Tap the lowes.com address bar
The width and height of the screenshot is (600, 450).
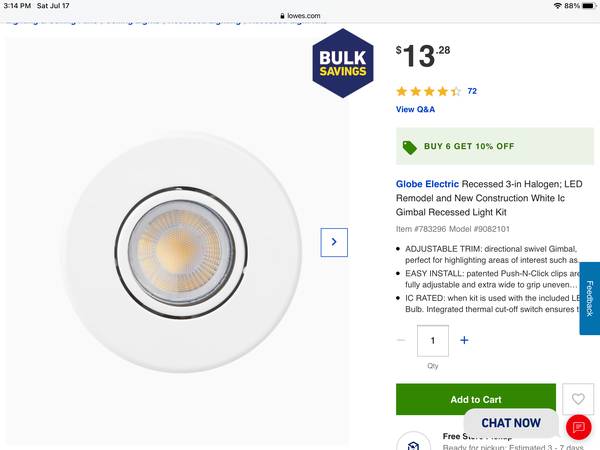coord(300,16)
